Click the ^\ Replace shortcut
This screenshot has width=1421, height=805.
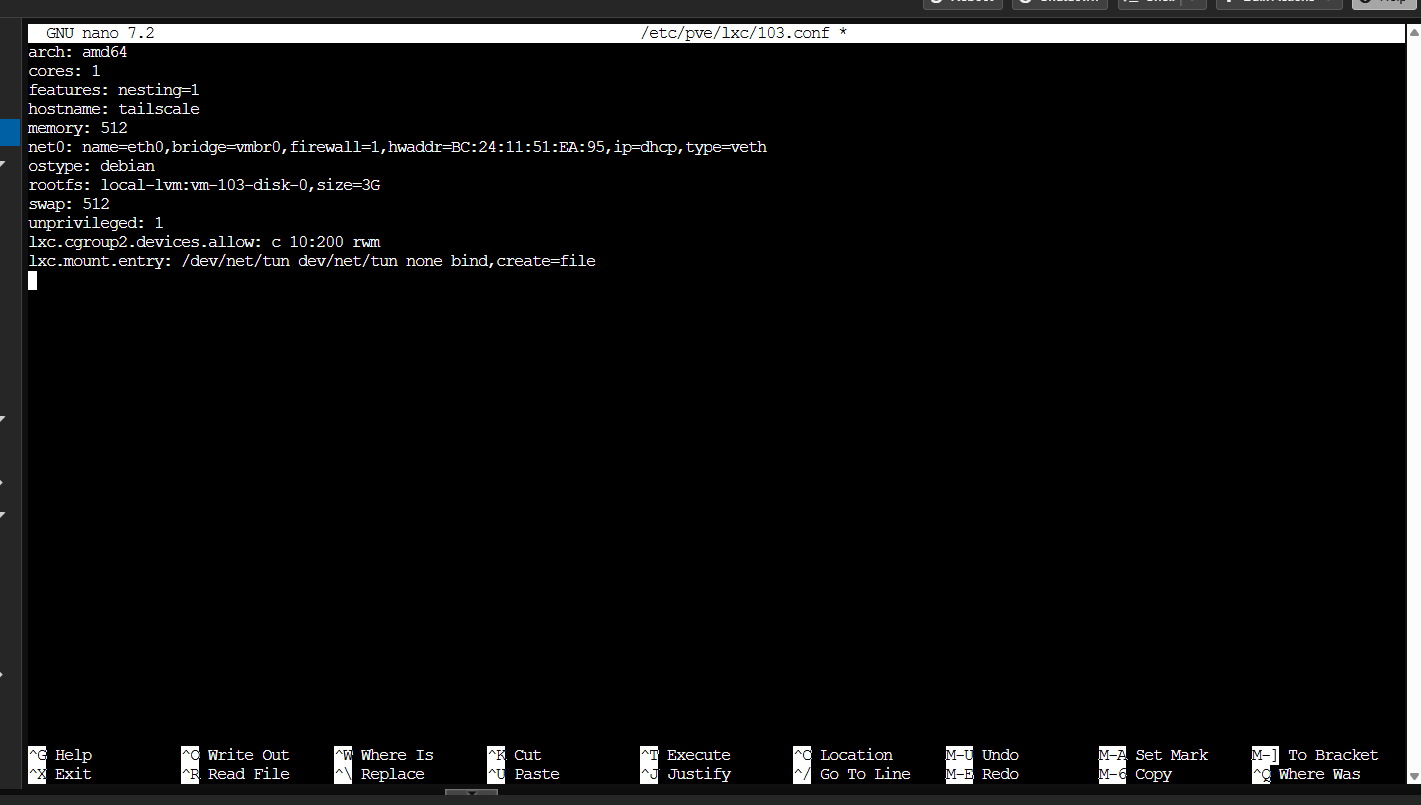(x=380, y=774)
